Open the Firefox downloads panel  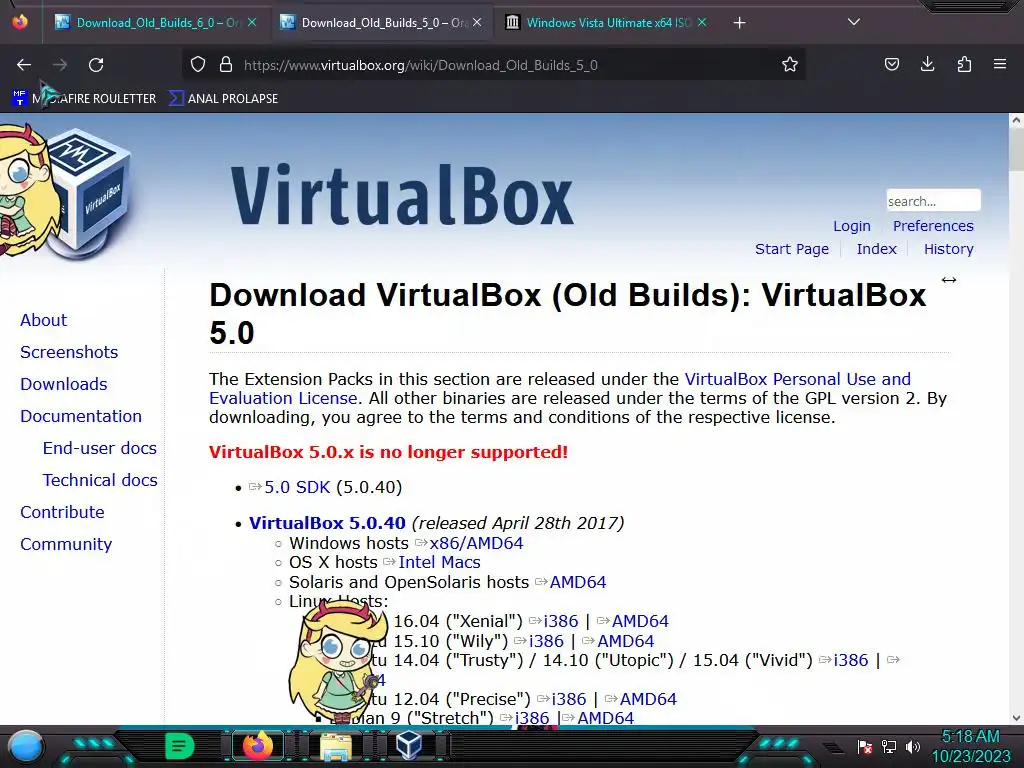(927, 65)
